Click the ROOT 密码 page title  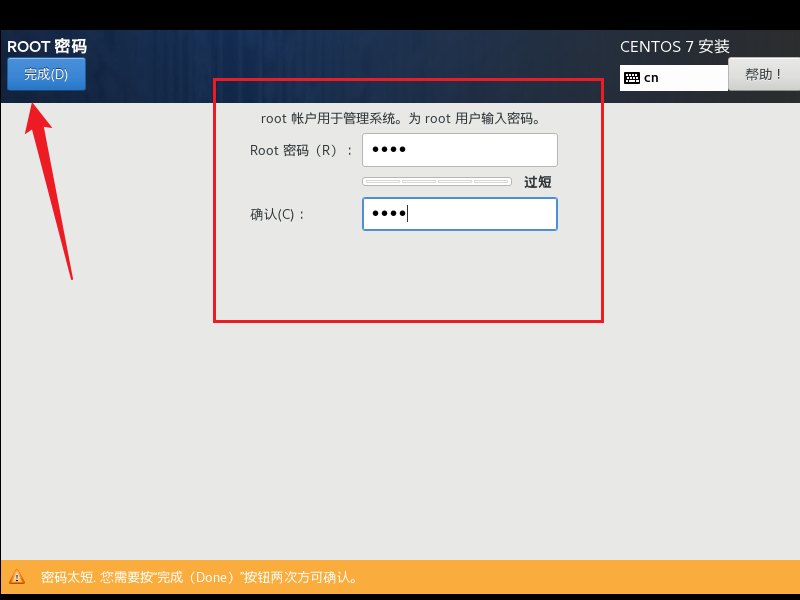pyautogui.click(x=47, y=46)
